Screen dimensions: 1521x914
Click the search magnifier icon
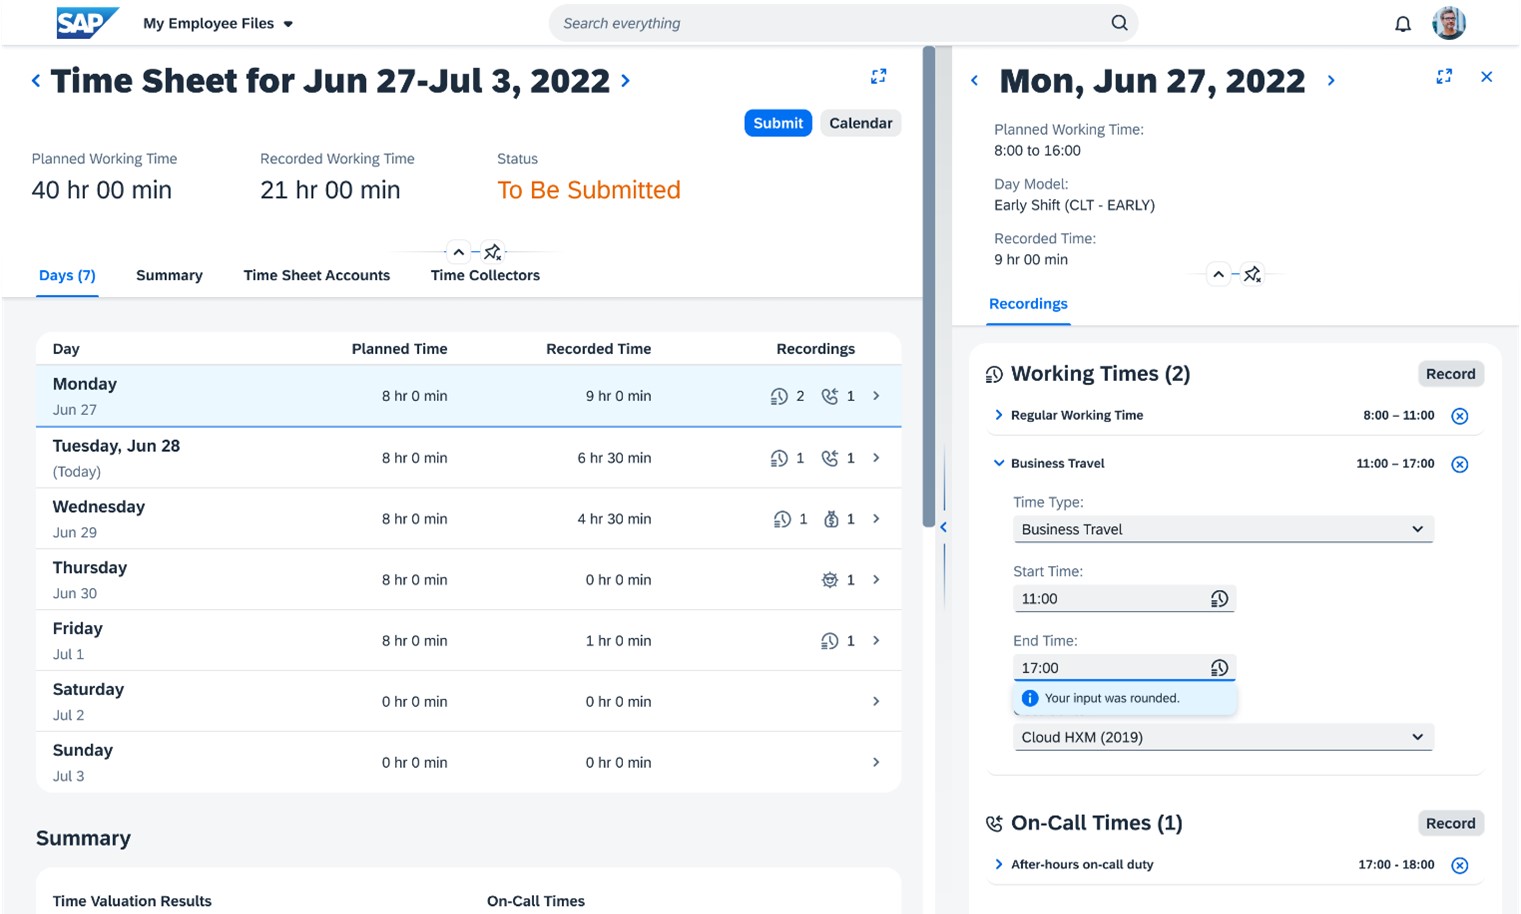click(1119, 23)
